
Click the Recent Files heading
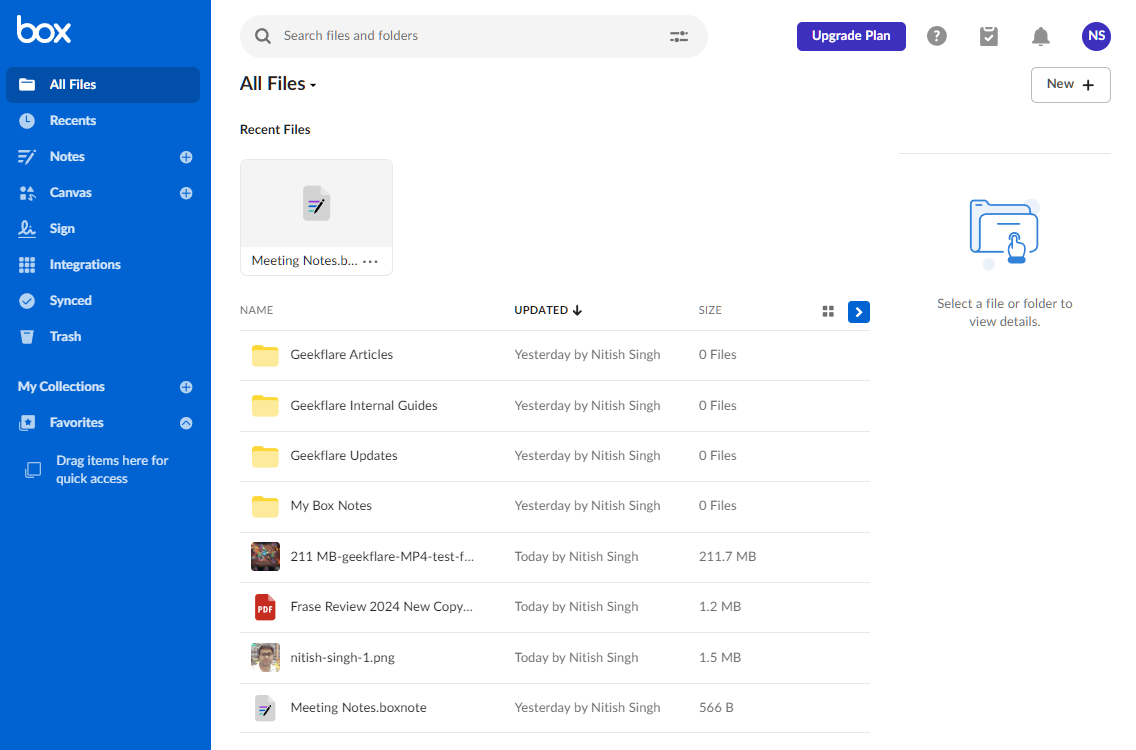[x=275, y=130]
